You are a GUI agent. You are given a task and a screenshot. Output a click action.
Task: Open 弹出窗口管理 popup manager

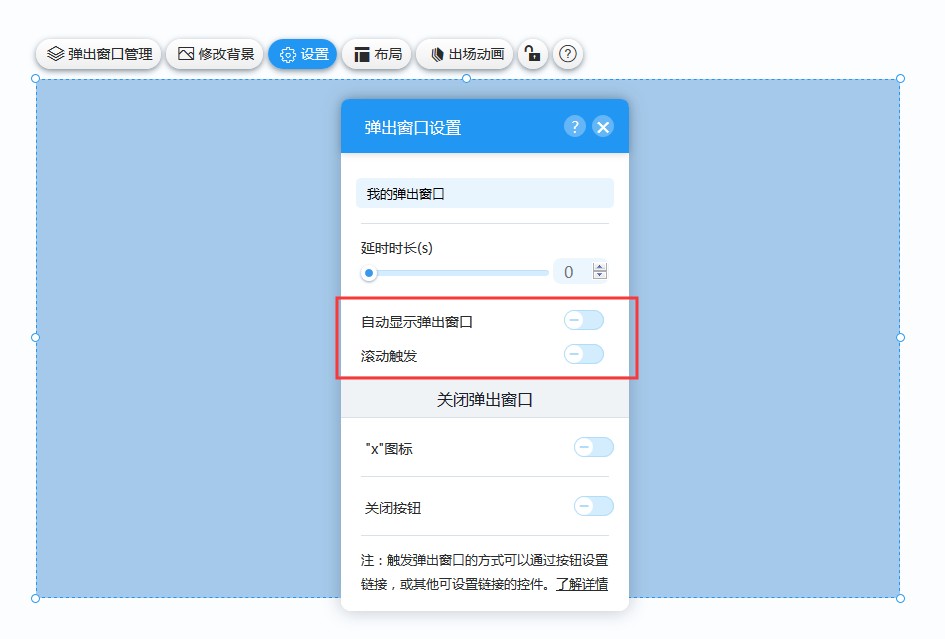99,54
